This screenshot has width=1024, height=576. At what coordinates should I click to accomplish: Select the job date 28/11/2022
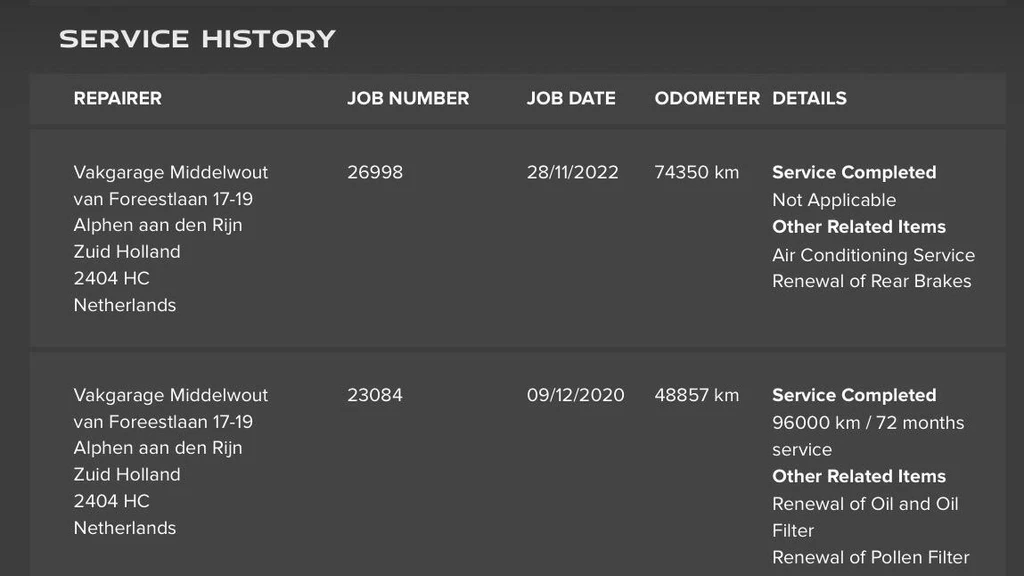pyautogui.click(x=573, y=172)
